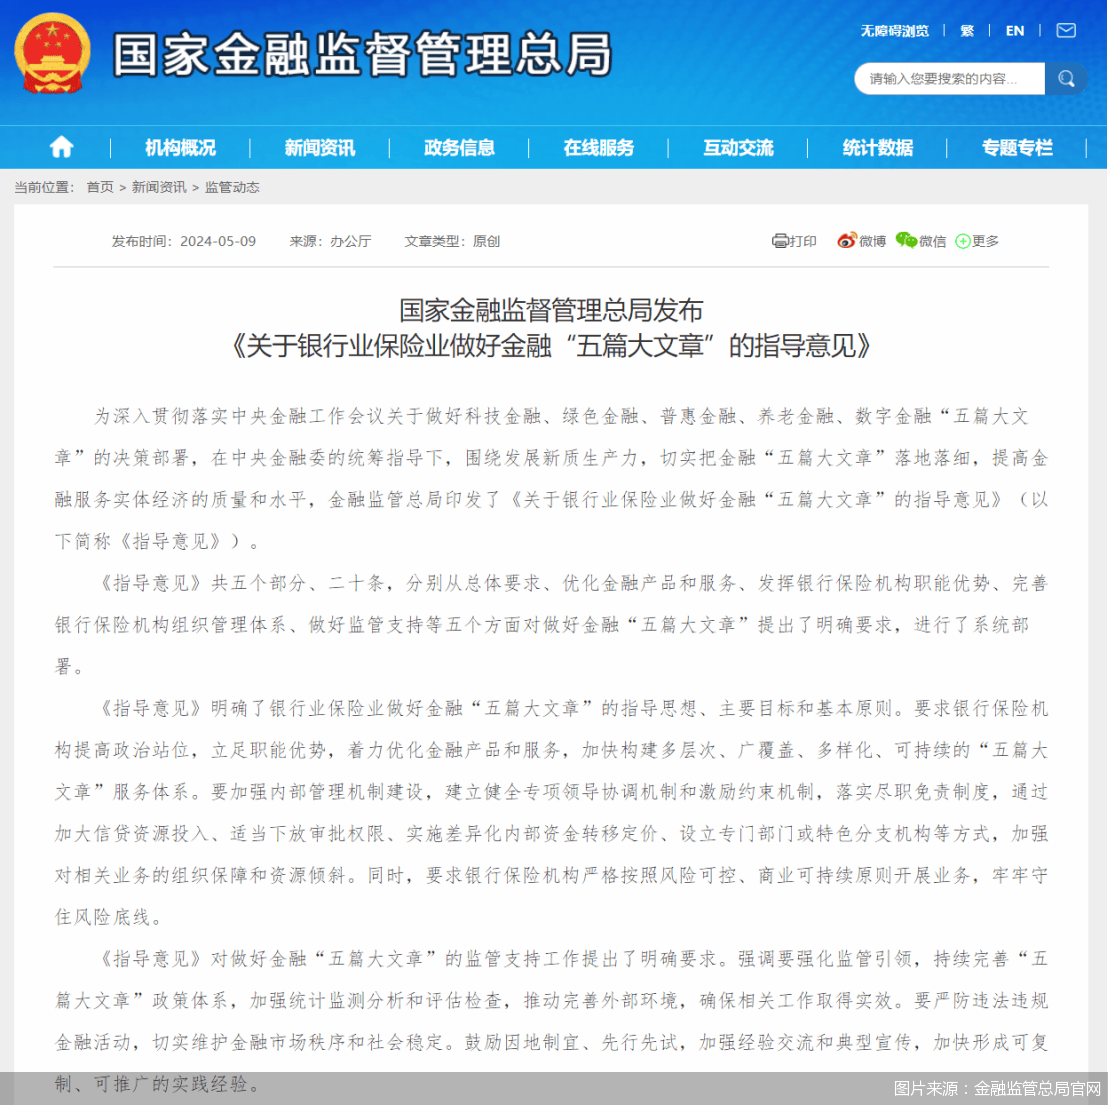
Task: Go to 监管动态 in breadcrumb
Action: (x=232, y=187)
